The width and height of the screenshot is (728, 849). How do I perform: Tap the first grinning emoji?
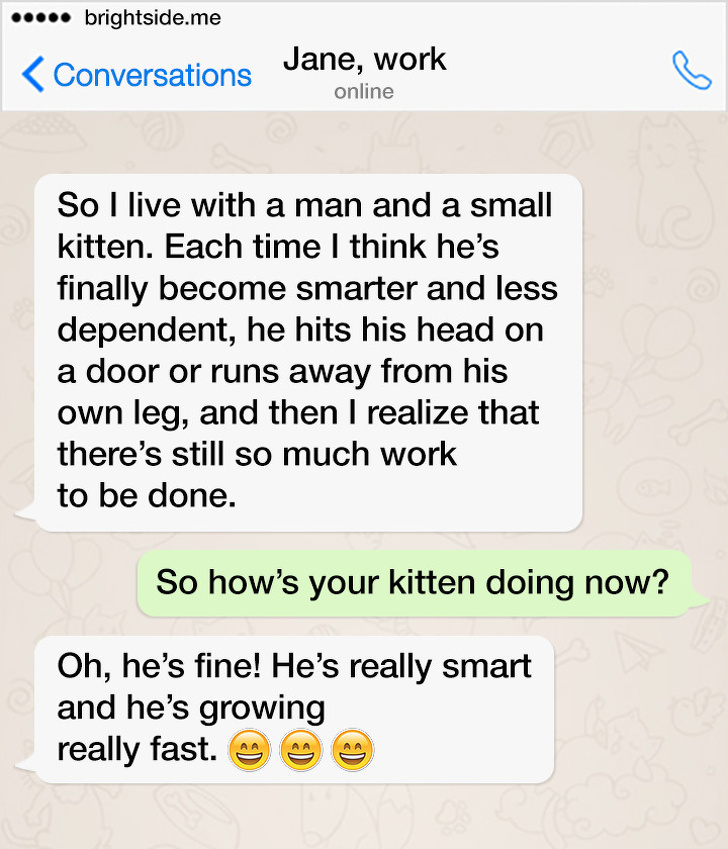(250, 750)
